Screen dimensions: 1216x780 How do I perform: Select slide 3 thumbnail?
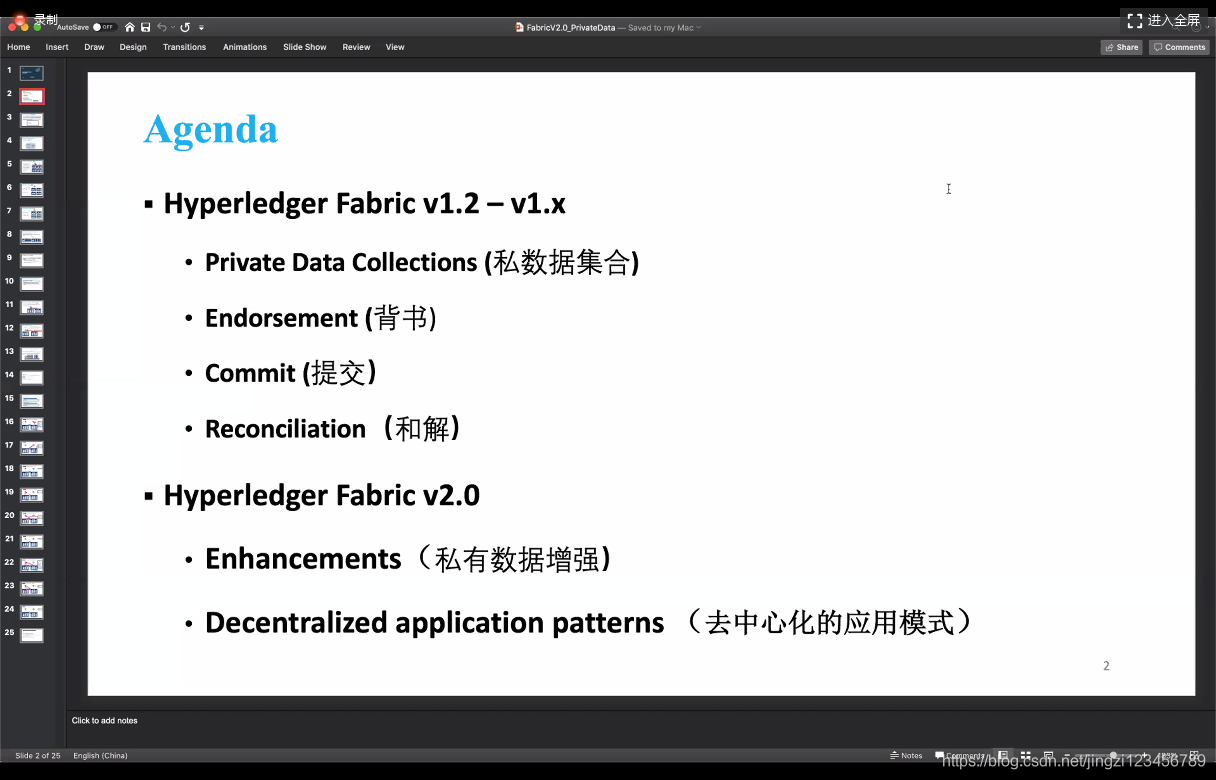coord(32,120)
